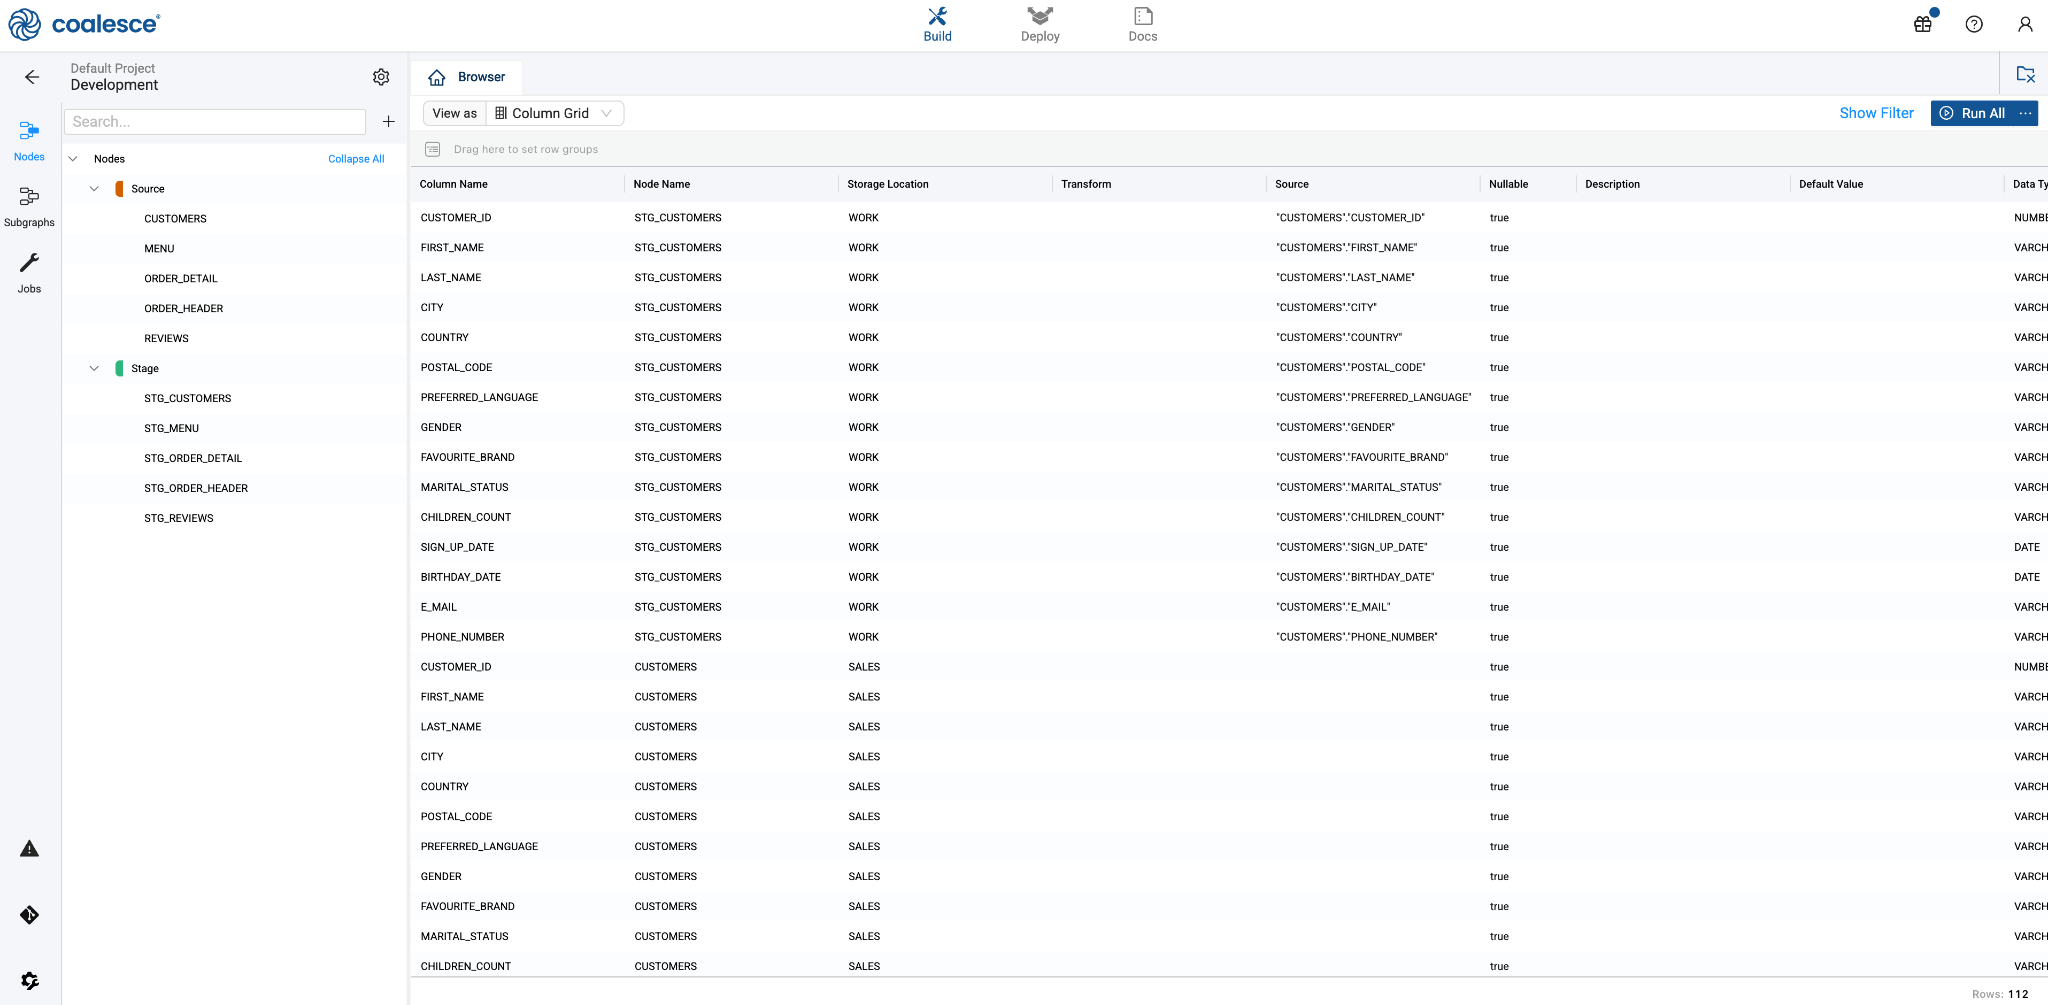Image resolution: width=2048 pixels, height=1005 pixels.
Task: Select CUSTOMERS source node in tree
Action: pyautogui.click(x=175, y=219)
